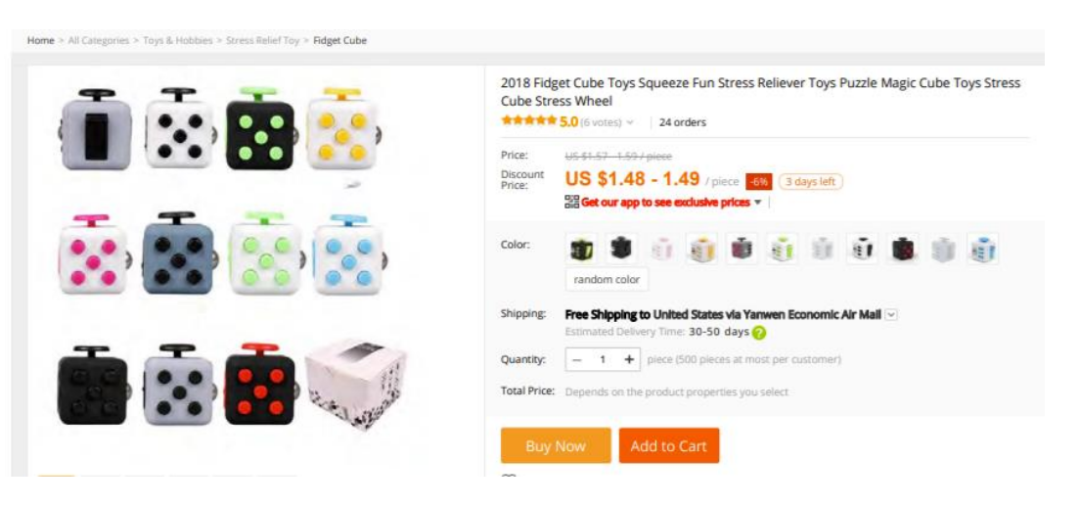Select the "random color" option
The image size is (1080, 507).
pos(607,280)
